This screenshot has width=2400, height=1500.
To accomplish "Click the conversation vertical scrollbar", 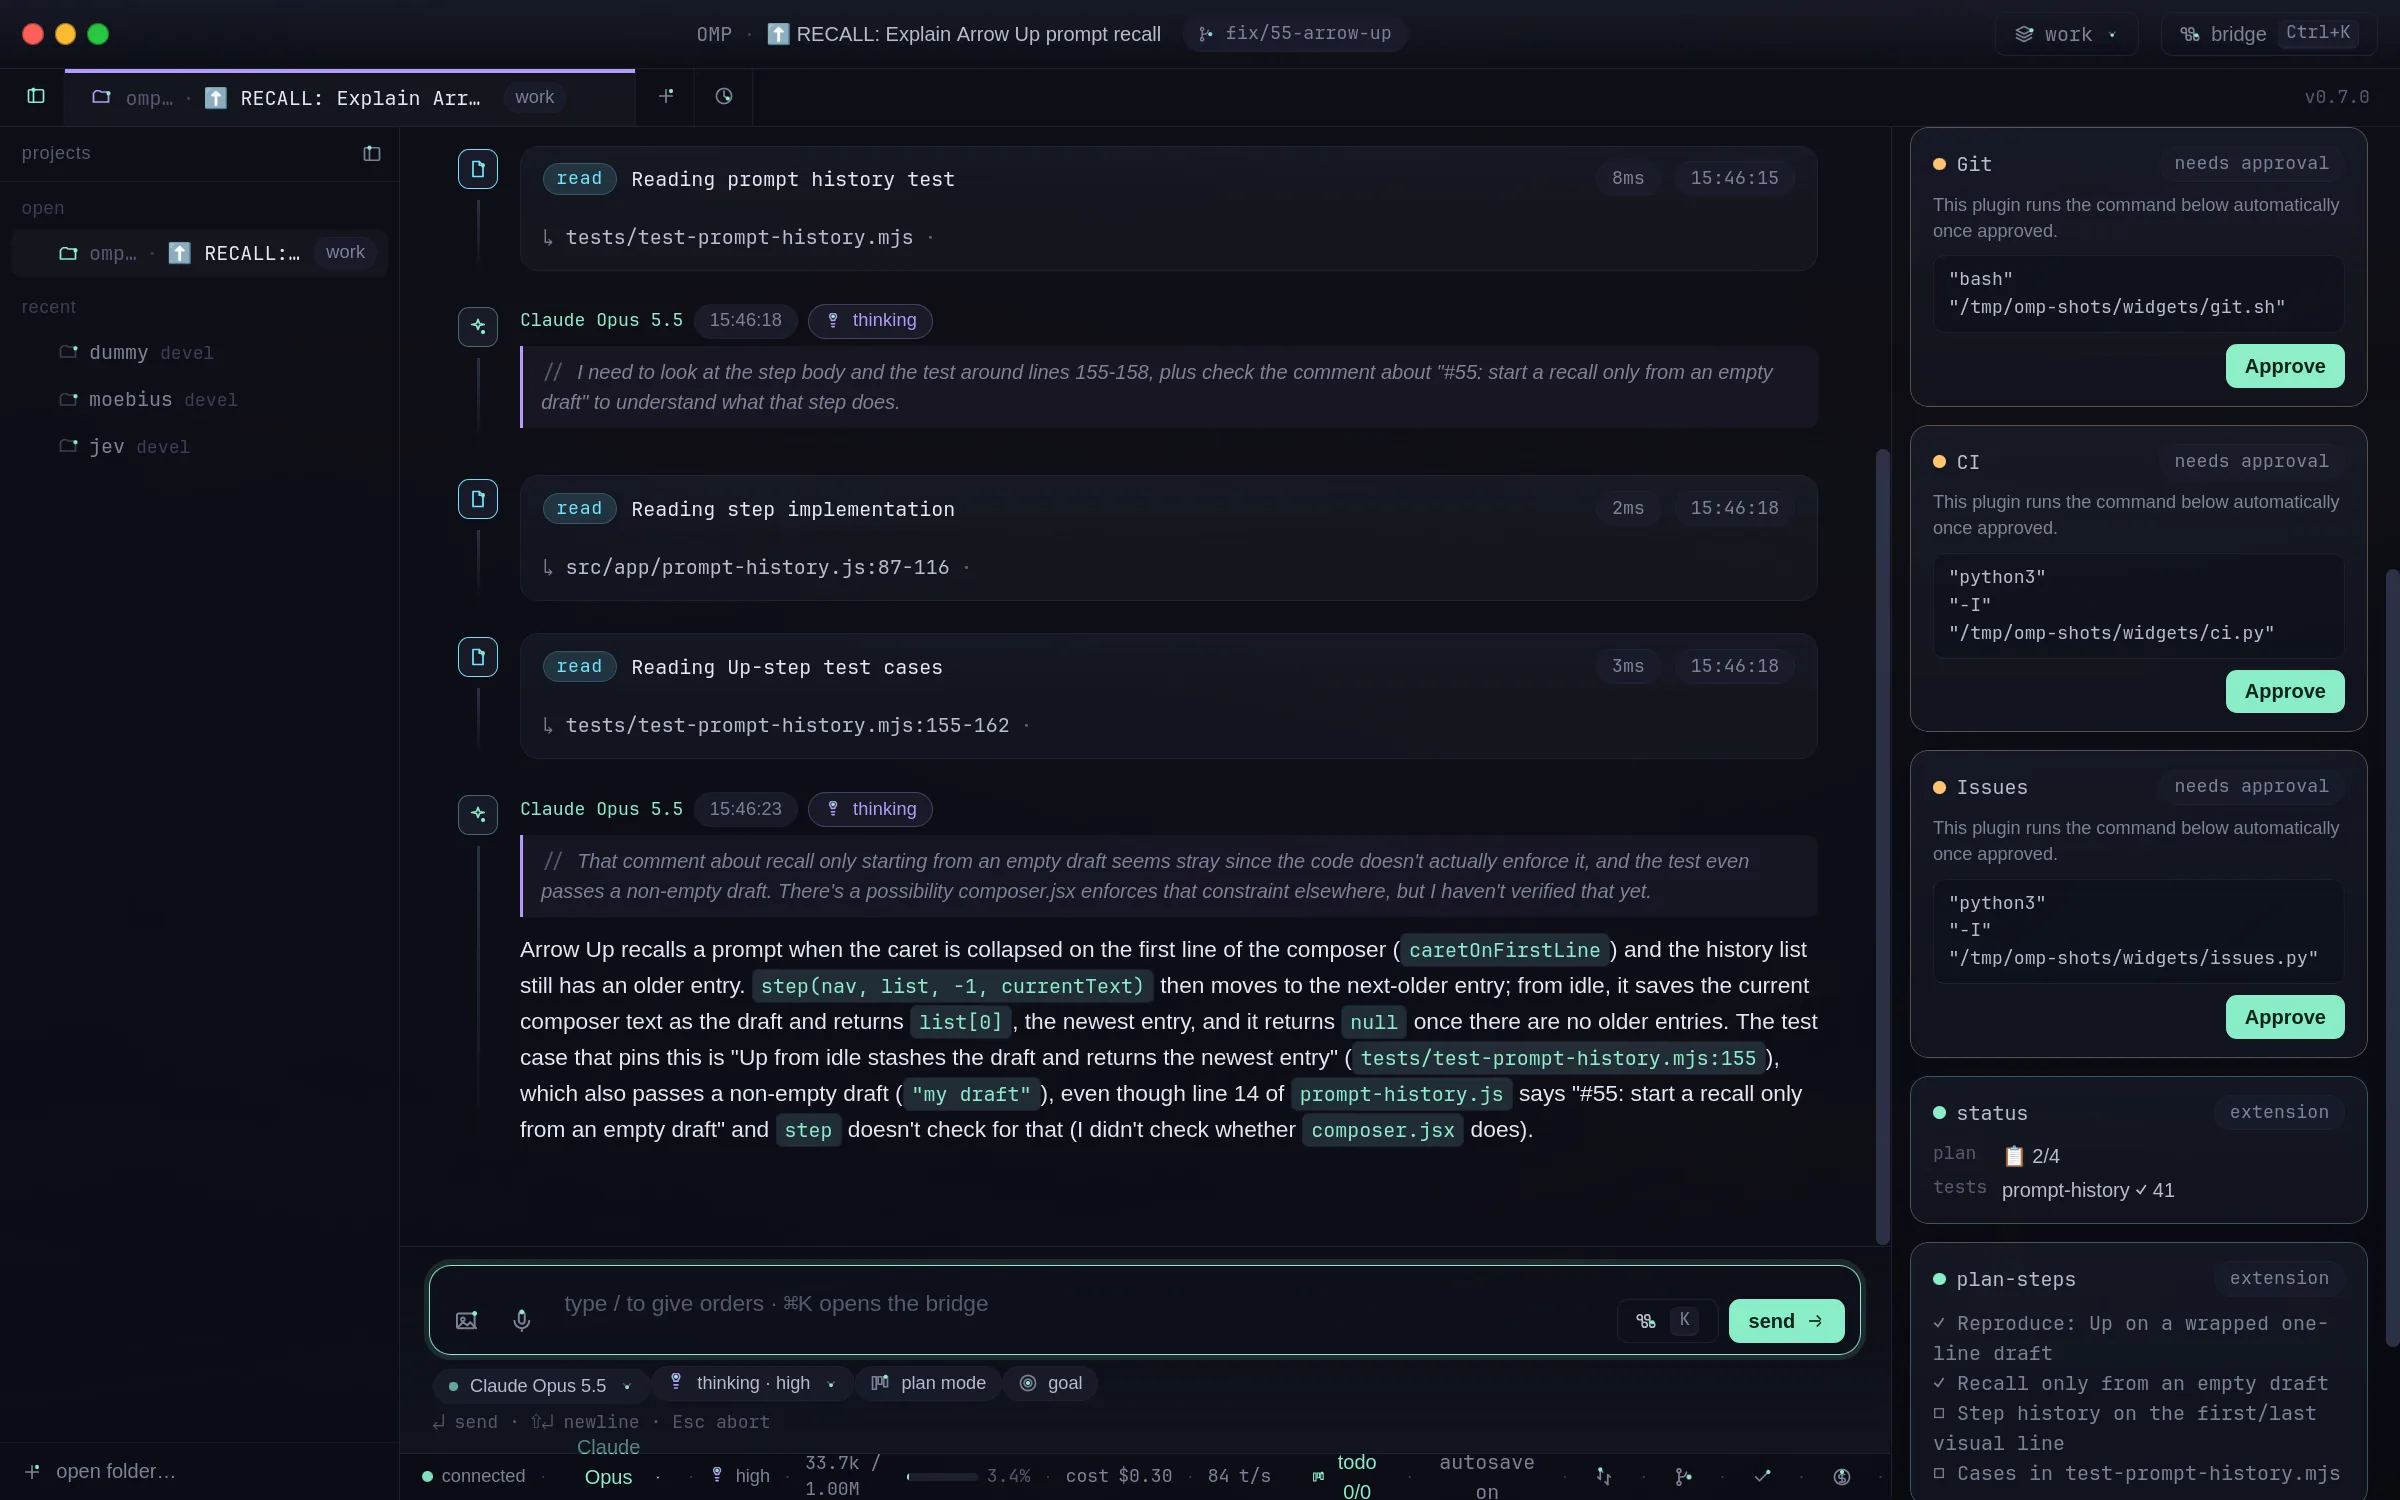I will [1882, 846].
